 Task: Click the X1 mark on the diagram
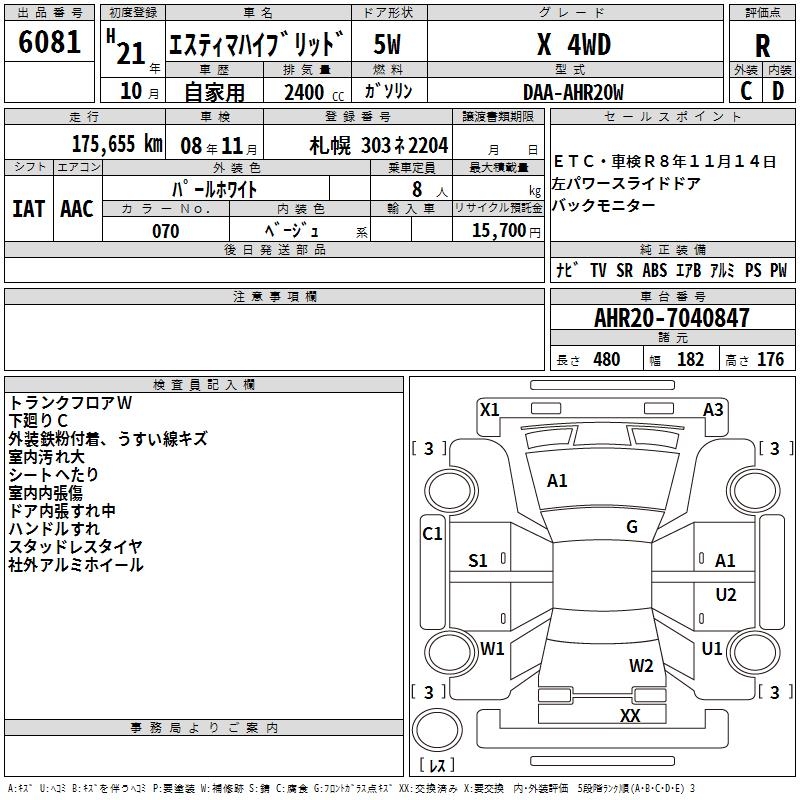click(x=490, y=410)
